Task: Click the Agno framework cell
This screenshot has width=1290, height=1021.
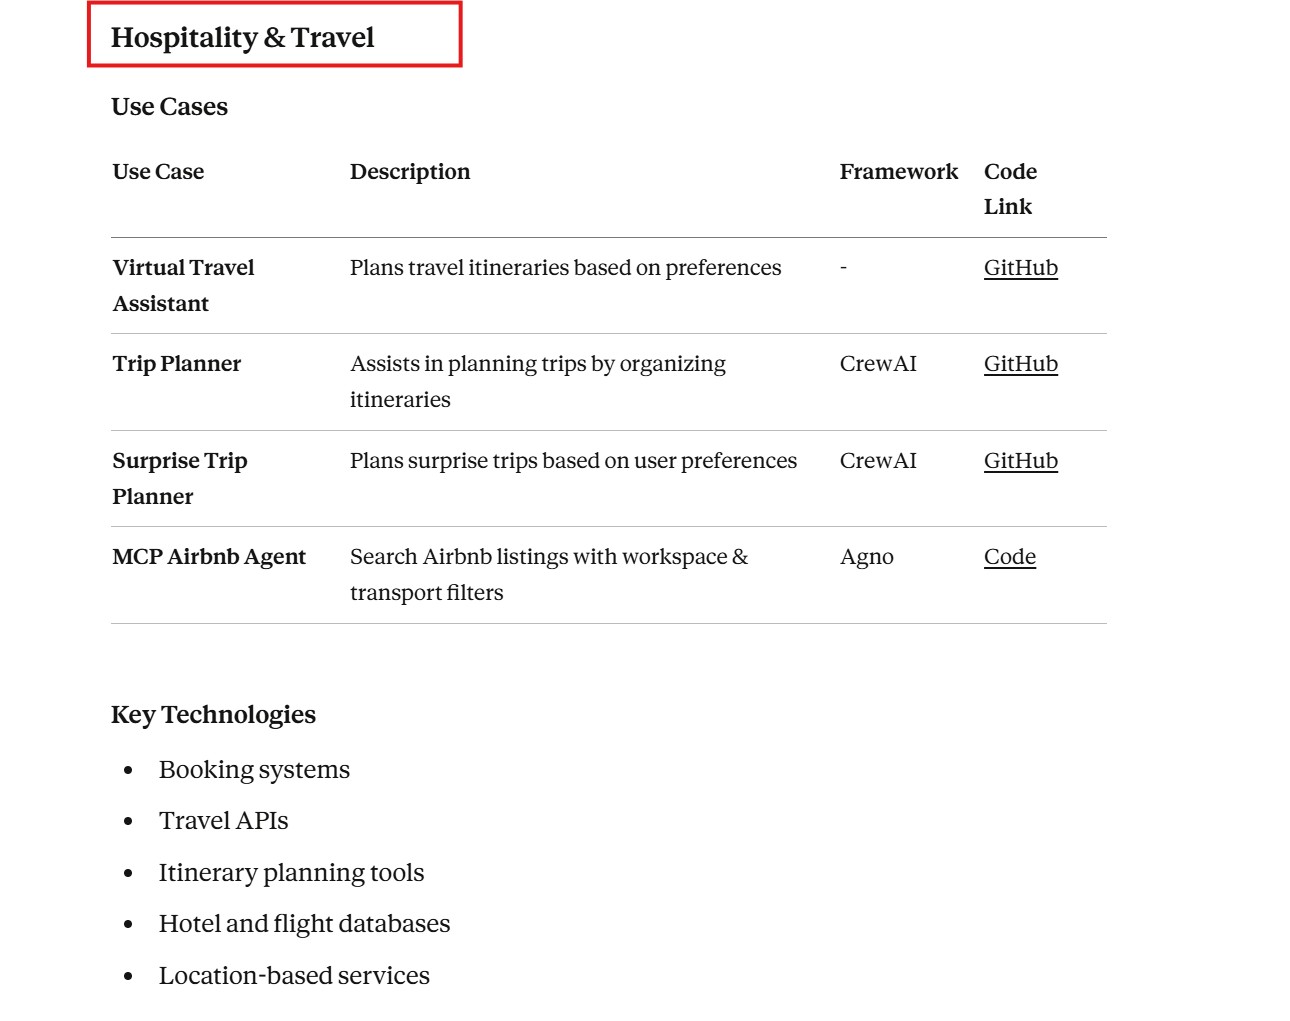Action: point(866,557)
